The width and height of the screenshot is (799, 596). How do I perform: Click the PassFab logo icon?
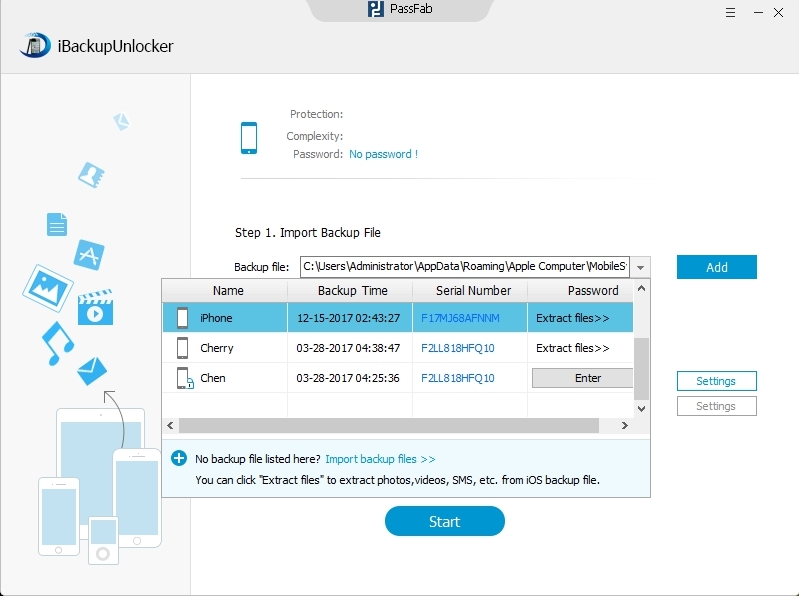click(376, 9)
